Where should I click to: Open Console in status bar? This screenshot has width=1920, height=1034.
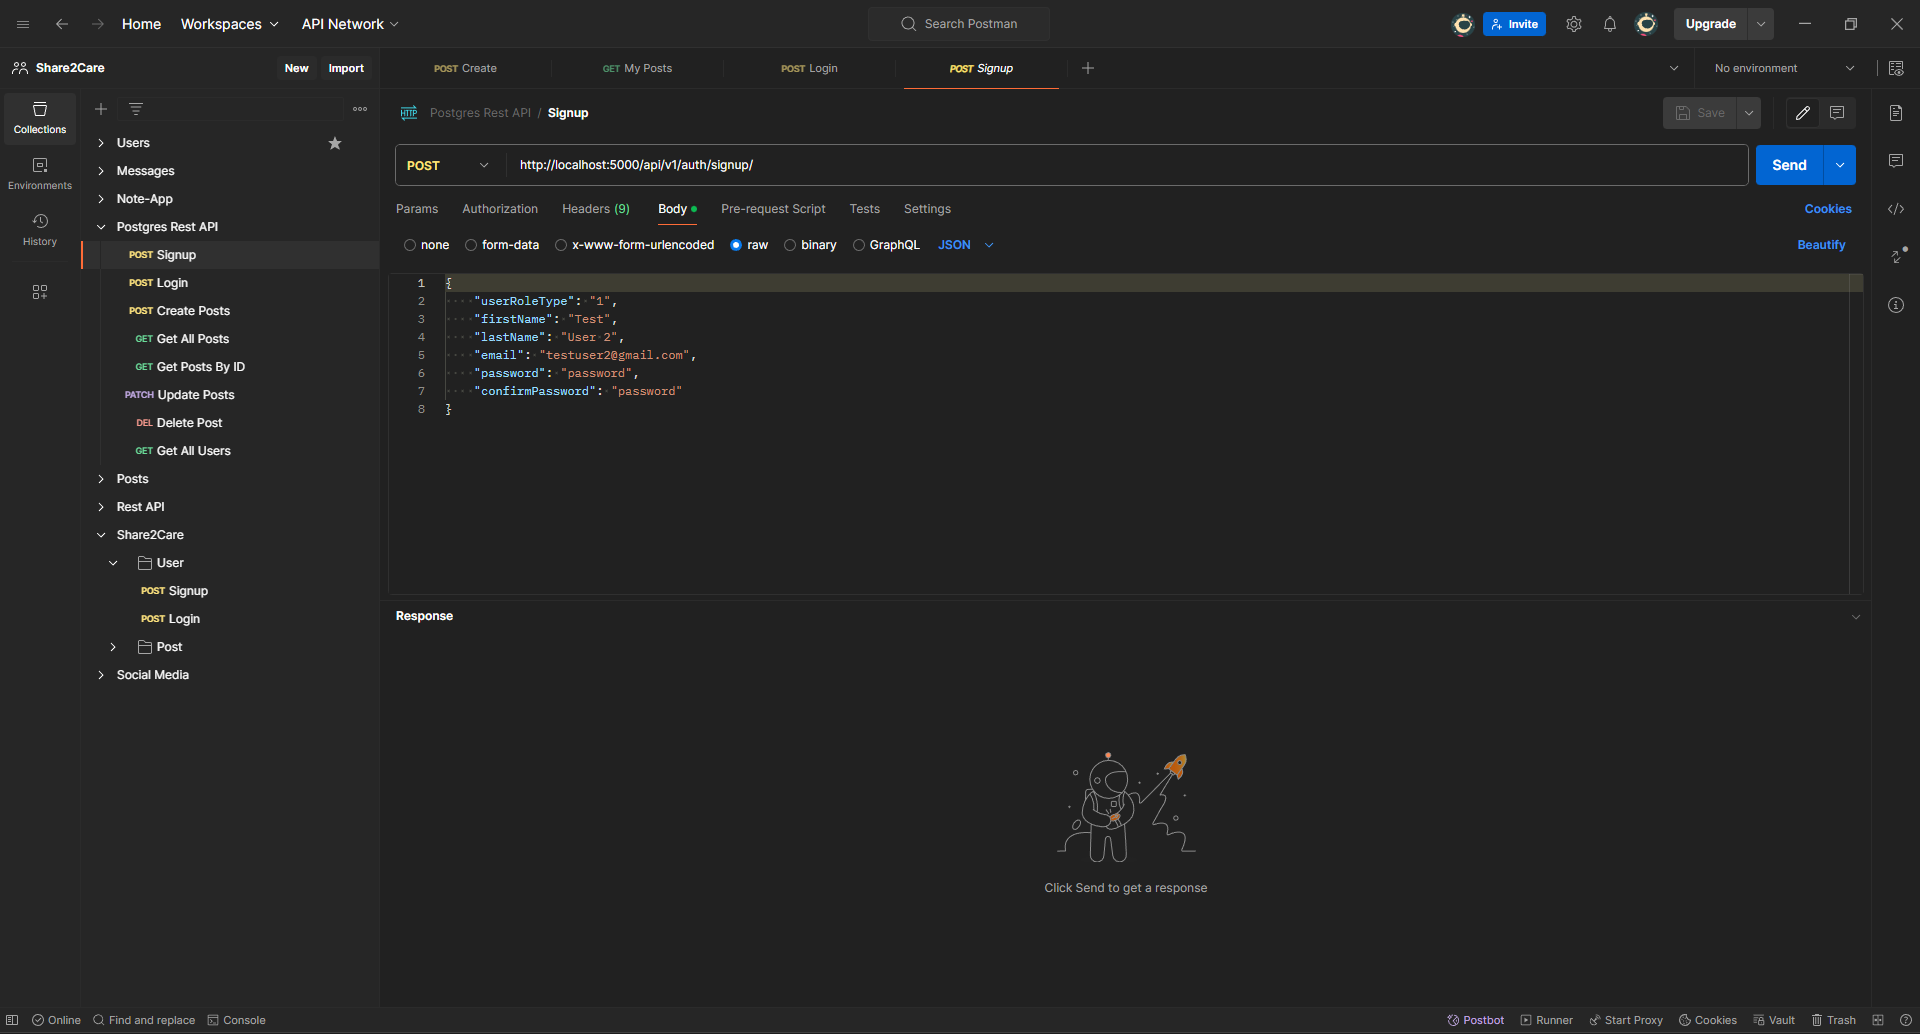click(236, 1020)
